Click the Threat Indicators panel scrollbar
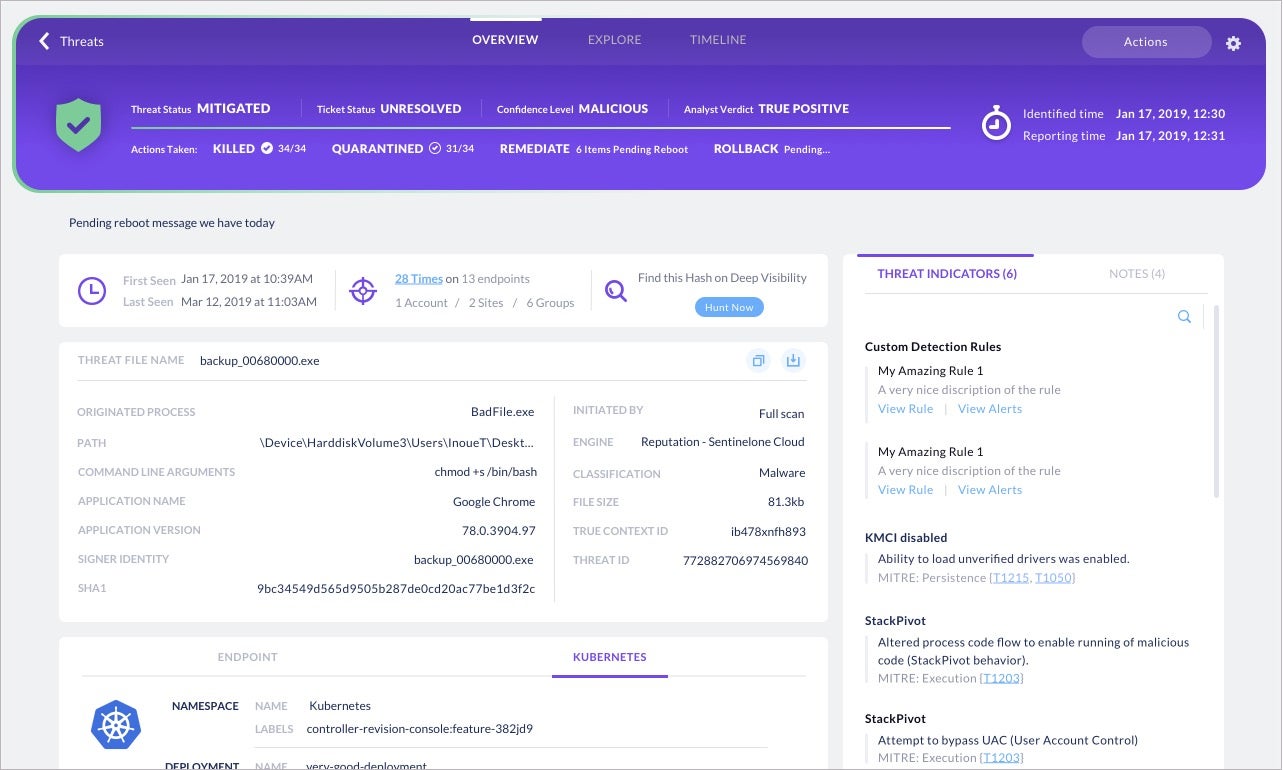 [1216, 400]
